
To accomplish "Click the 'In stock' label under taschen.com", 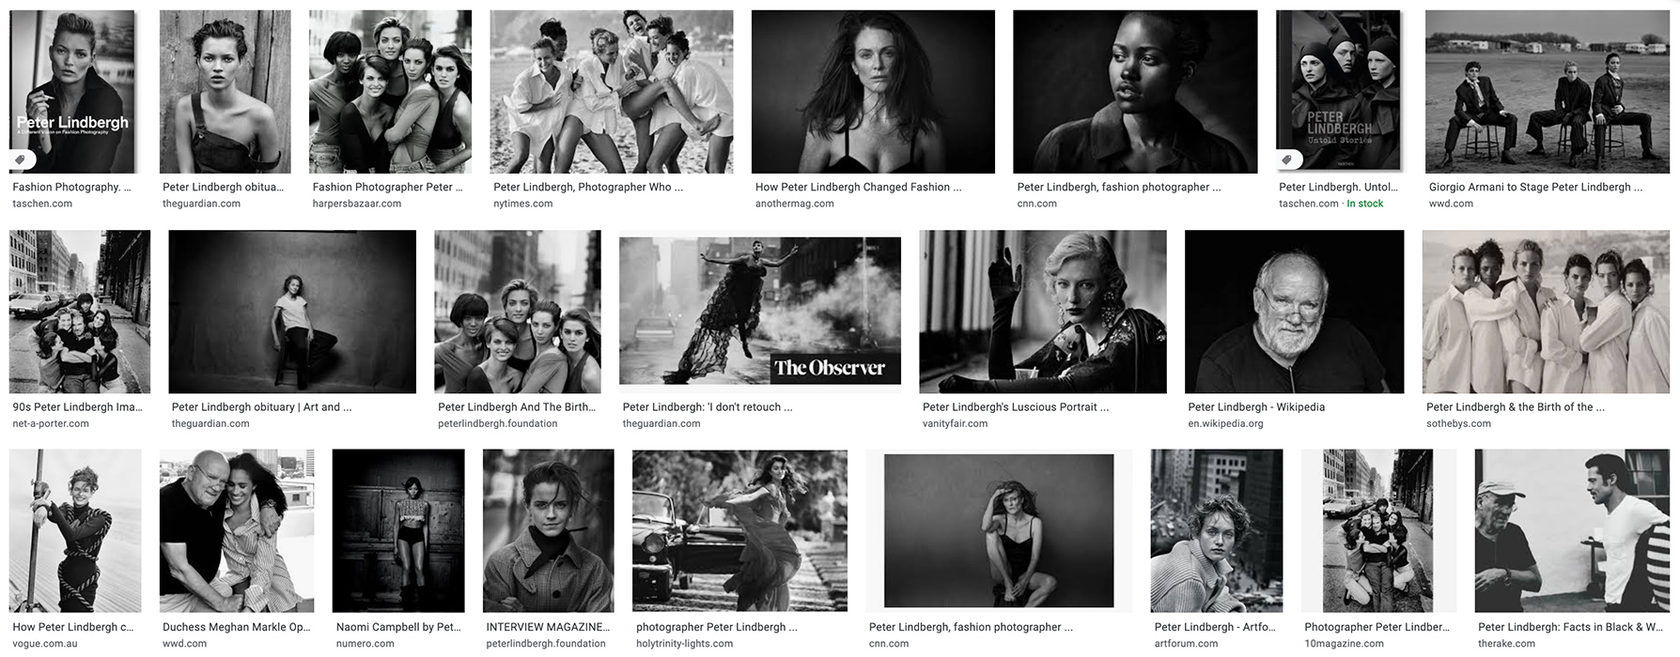I will [1365, 203].
